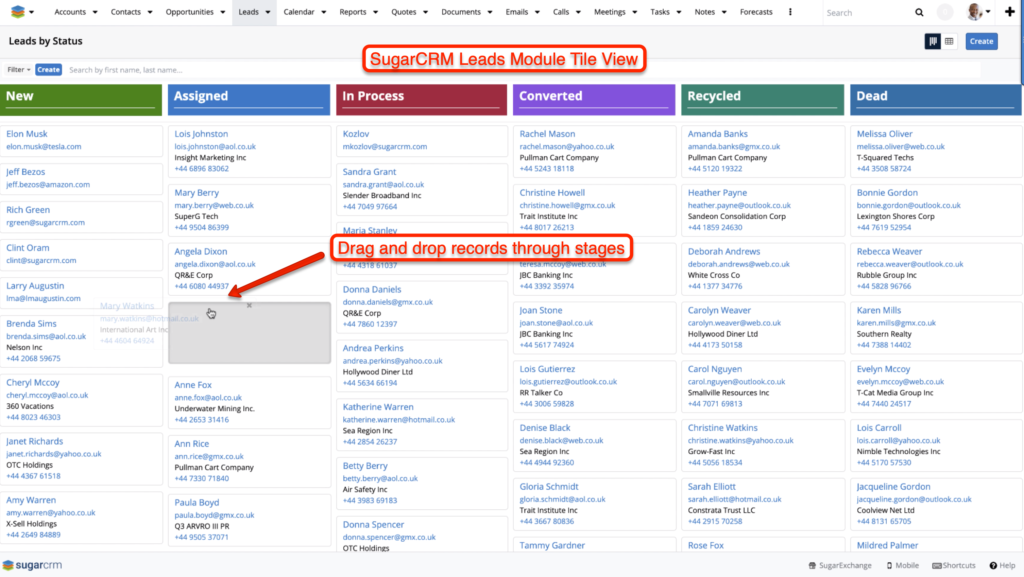
Task: Click the small Create button beside Filter
Action: pyautogui.click(x=48, y=70)
